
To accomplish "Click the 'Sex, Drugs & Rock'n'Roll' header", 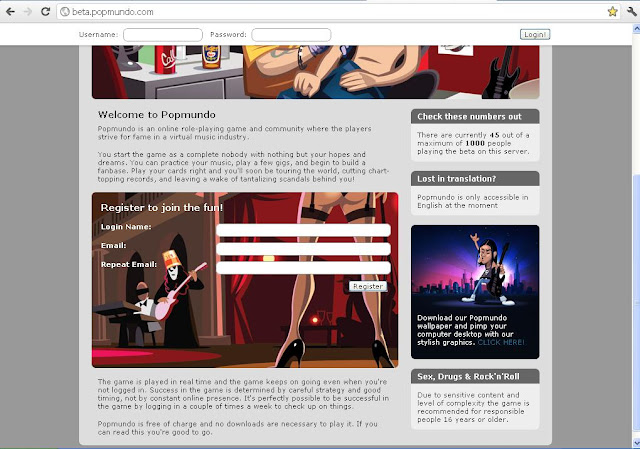I will (x=475, y=376).
